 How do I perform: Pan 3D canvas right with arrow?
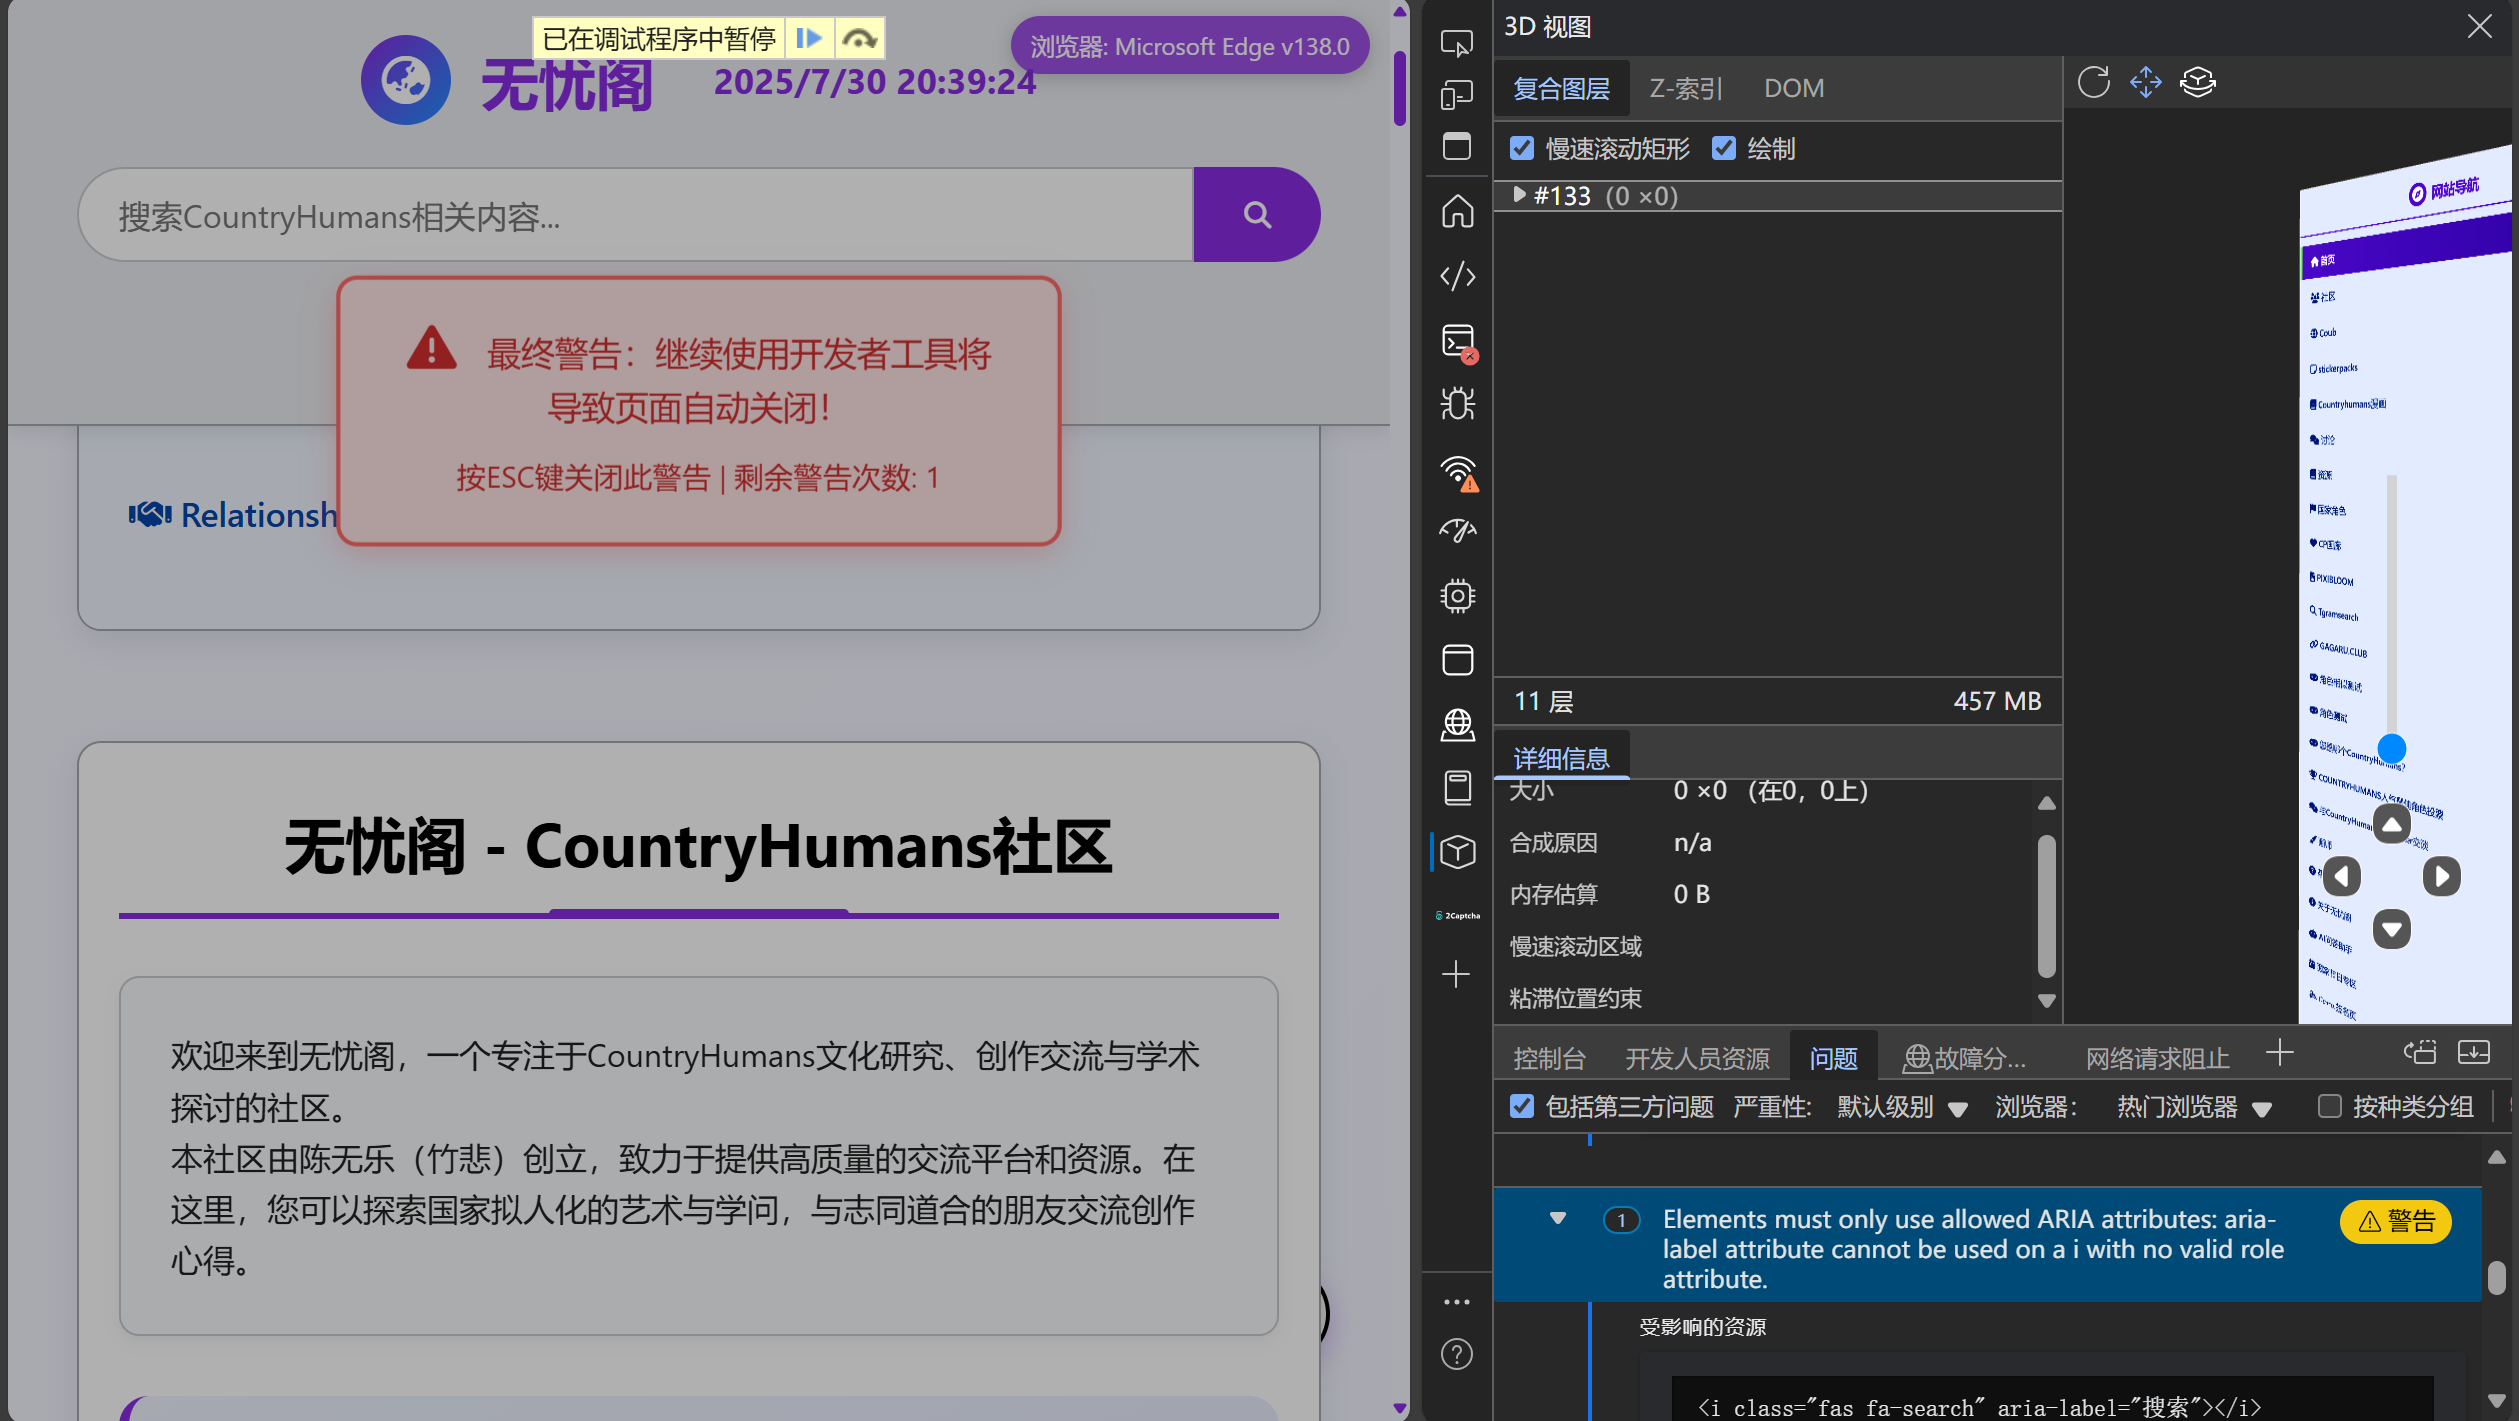(2442, 877)
